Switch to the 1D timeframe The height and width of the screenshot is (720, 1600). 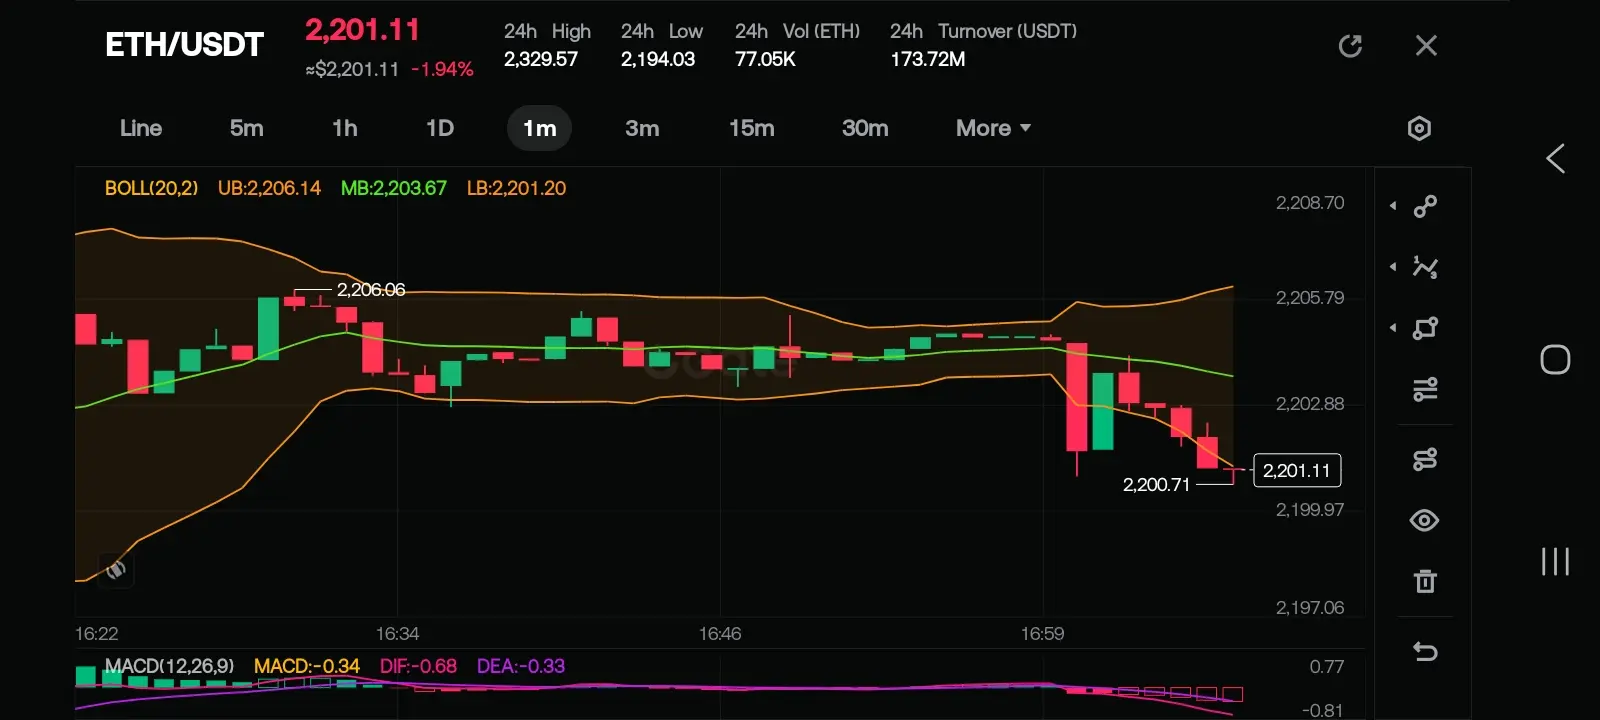(x=440, y=128)
